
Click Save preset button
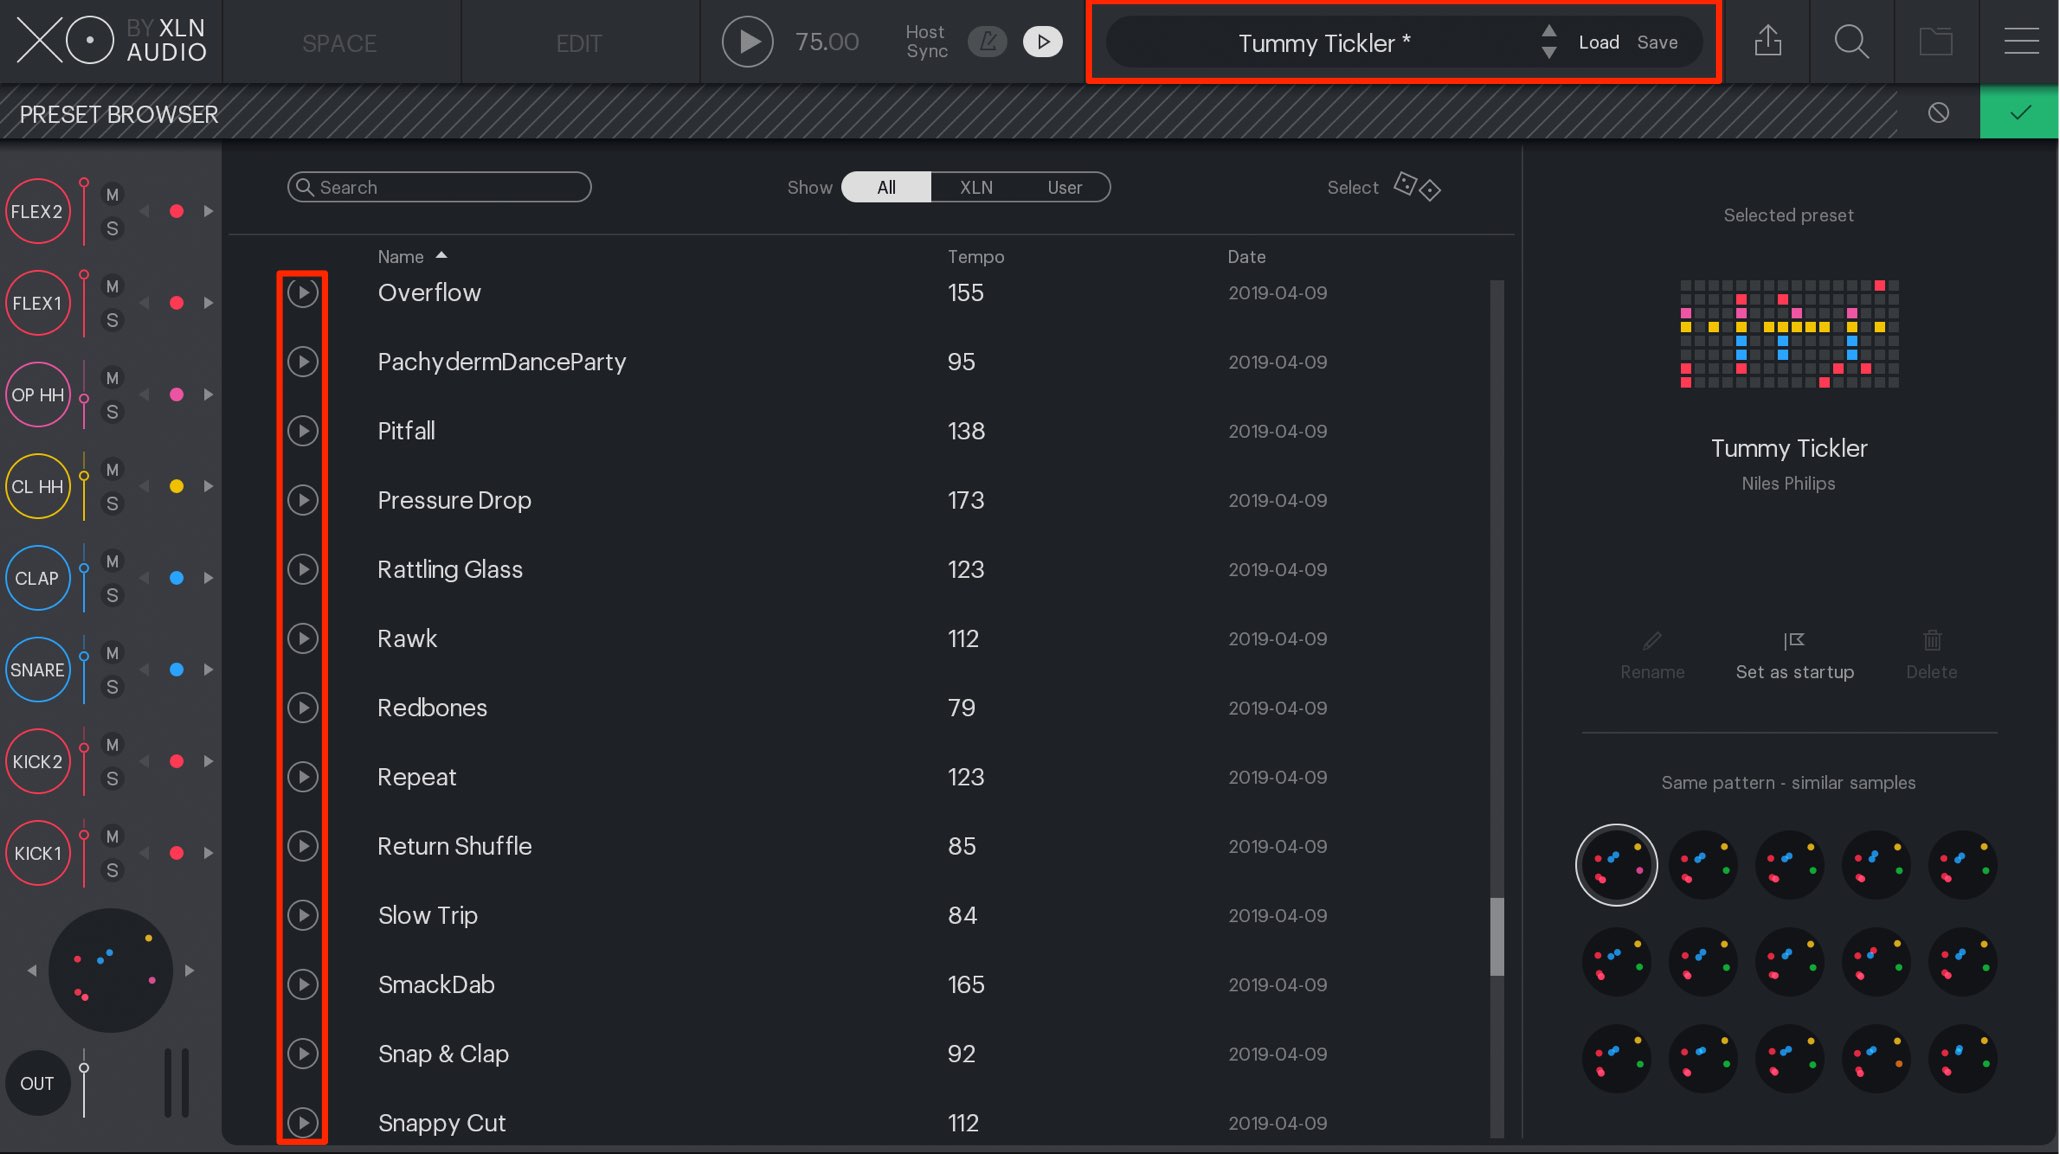pyautogui.click(x=1657, y=42)
